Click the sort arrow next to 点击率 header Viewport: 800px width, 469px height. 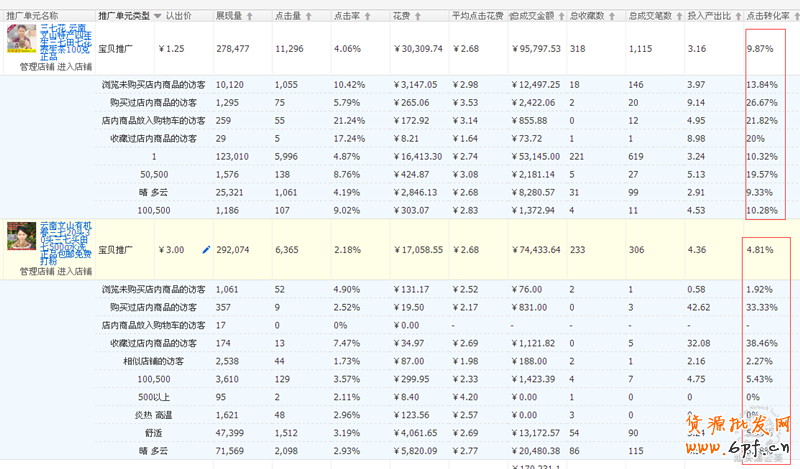(369, 17)
